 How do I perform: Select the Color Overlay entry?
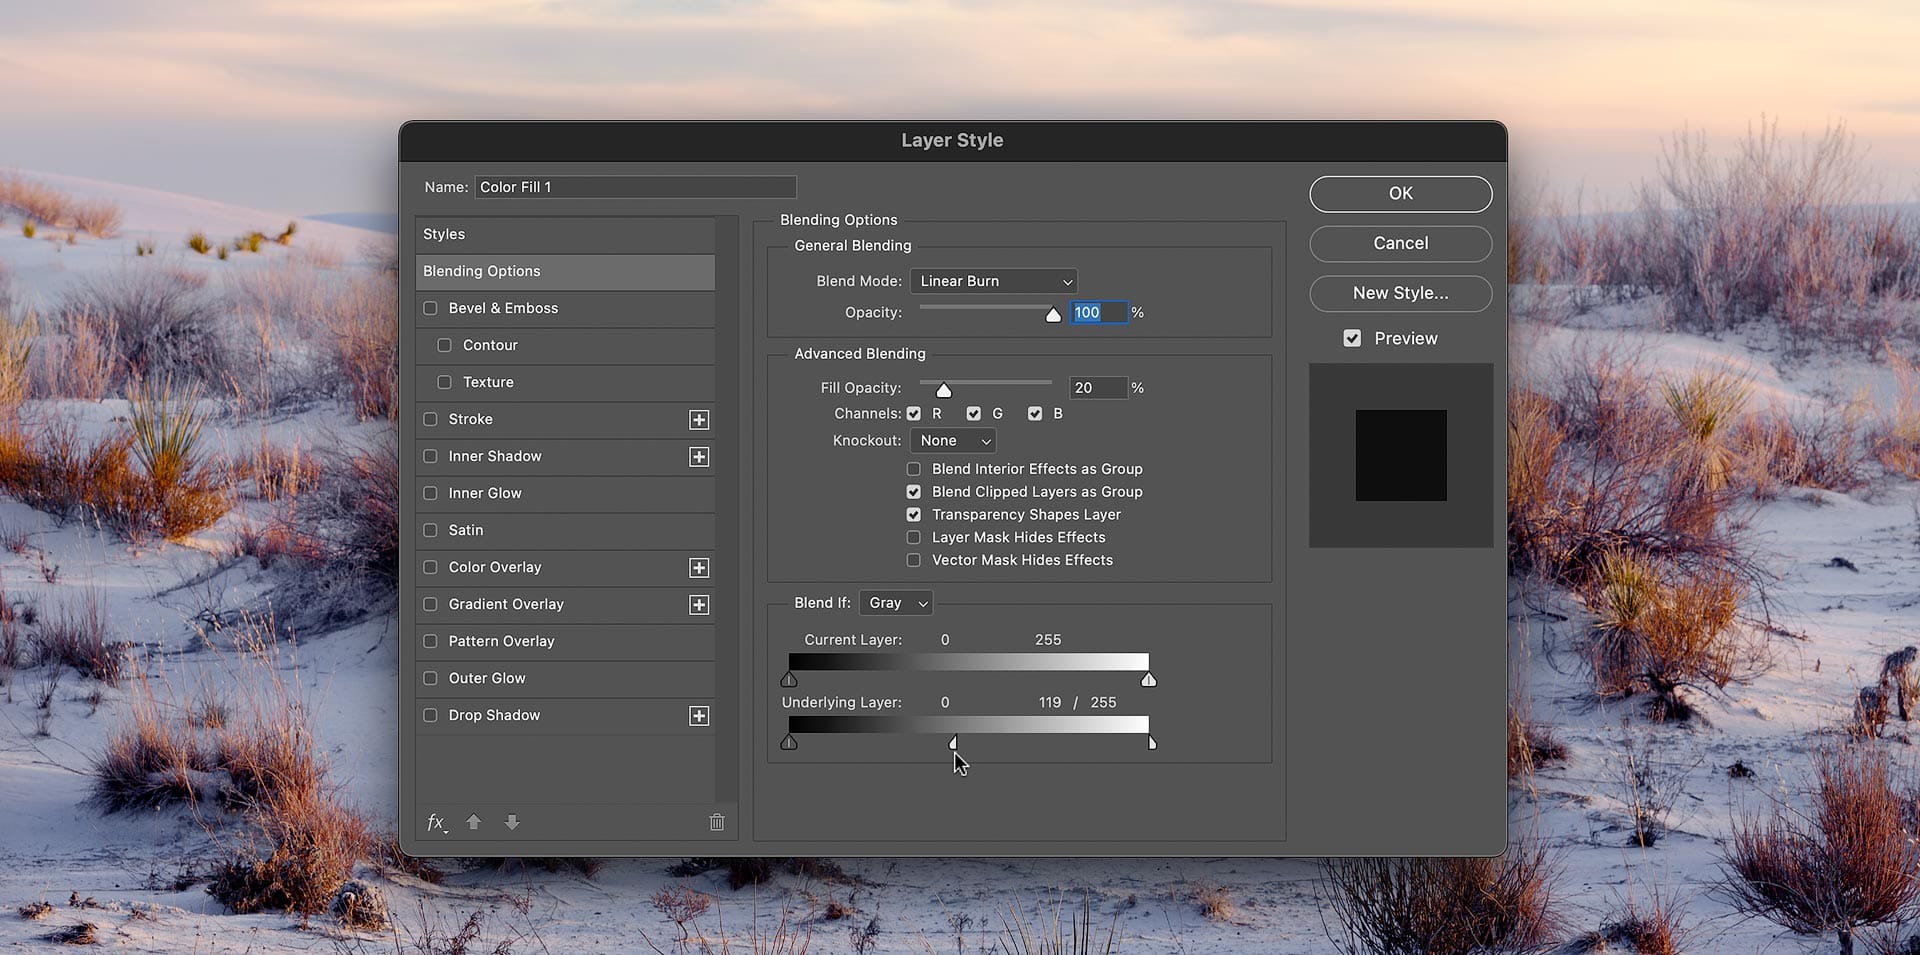pos(494,567)
